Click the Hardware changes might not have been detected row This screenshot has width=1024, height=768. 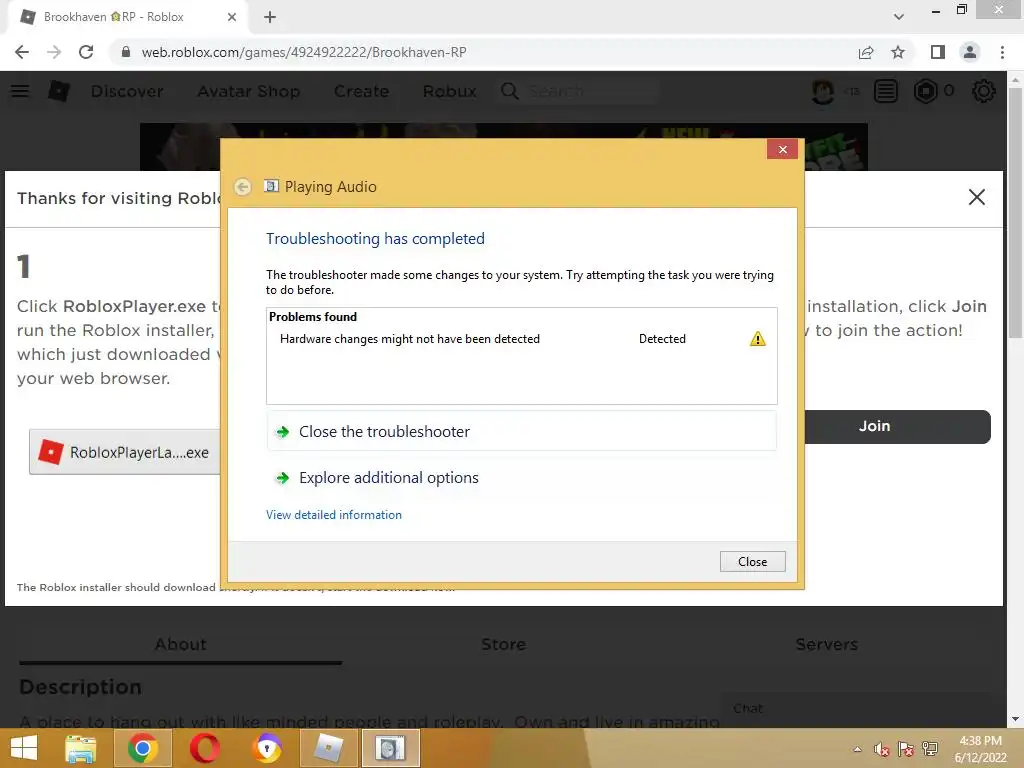coord(521,339)
